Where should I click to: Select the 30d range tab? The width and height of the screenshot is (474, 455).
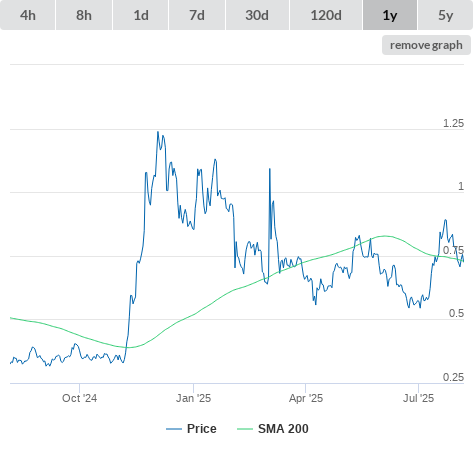257,15
